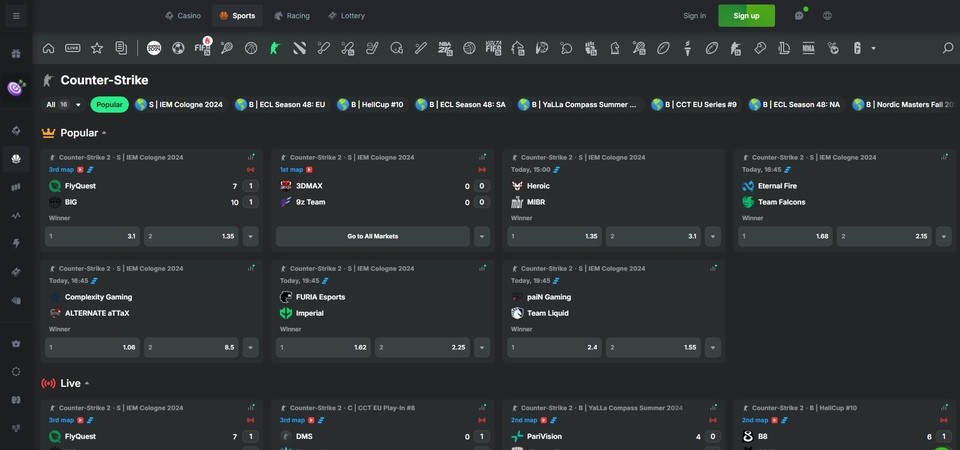This screenshot has width=960, height=450.
Task: Open the gift bonus icon in the sidebar
Action: pyautogui.click(x=16, y=53)
